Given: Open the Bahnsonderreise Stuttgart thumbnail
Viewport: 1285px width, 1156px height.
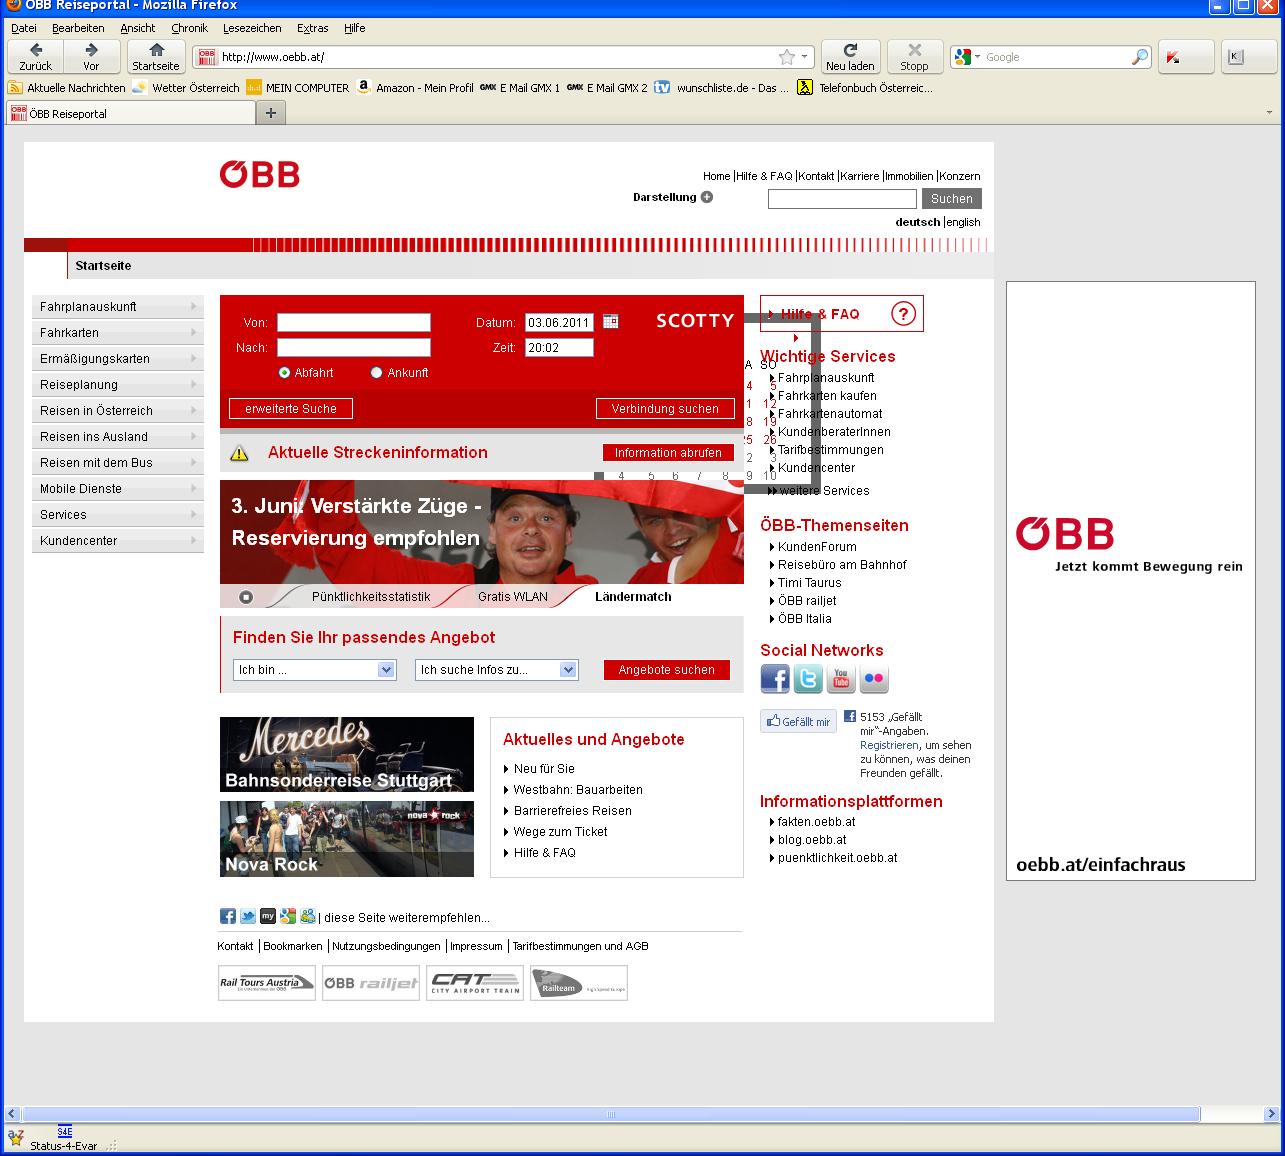Looking at the screenshot, I should pyautogui.click(x=347, y=754).
